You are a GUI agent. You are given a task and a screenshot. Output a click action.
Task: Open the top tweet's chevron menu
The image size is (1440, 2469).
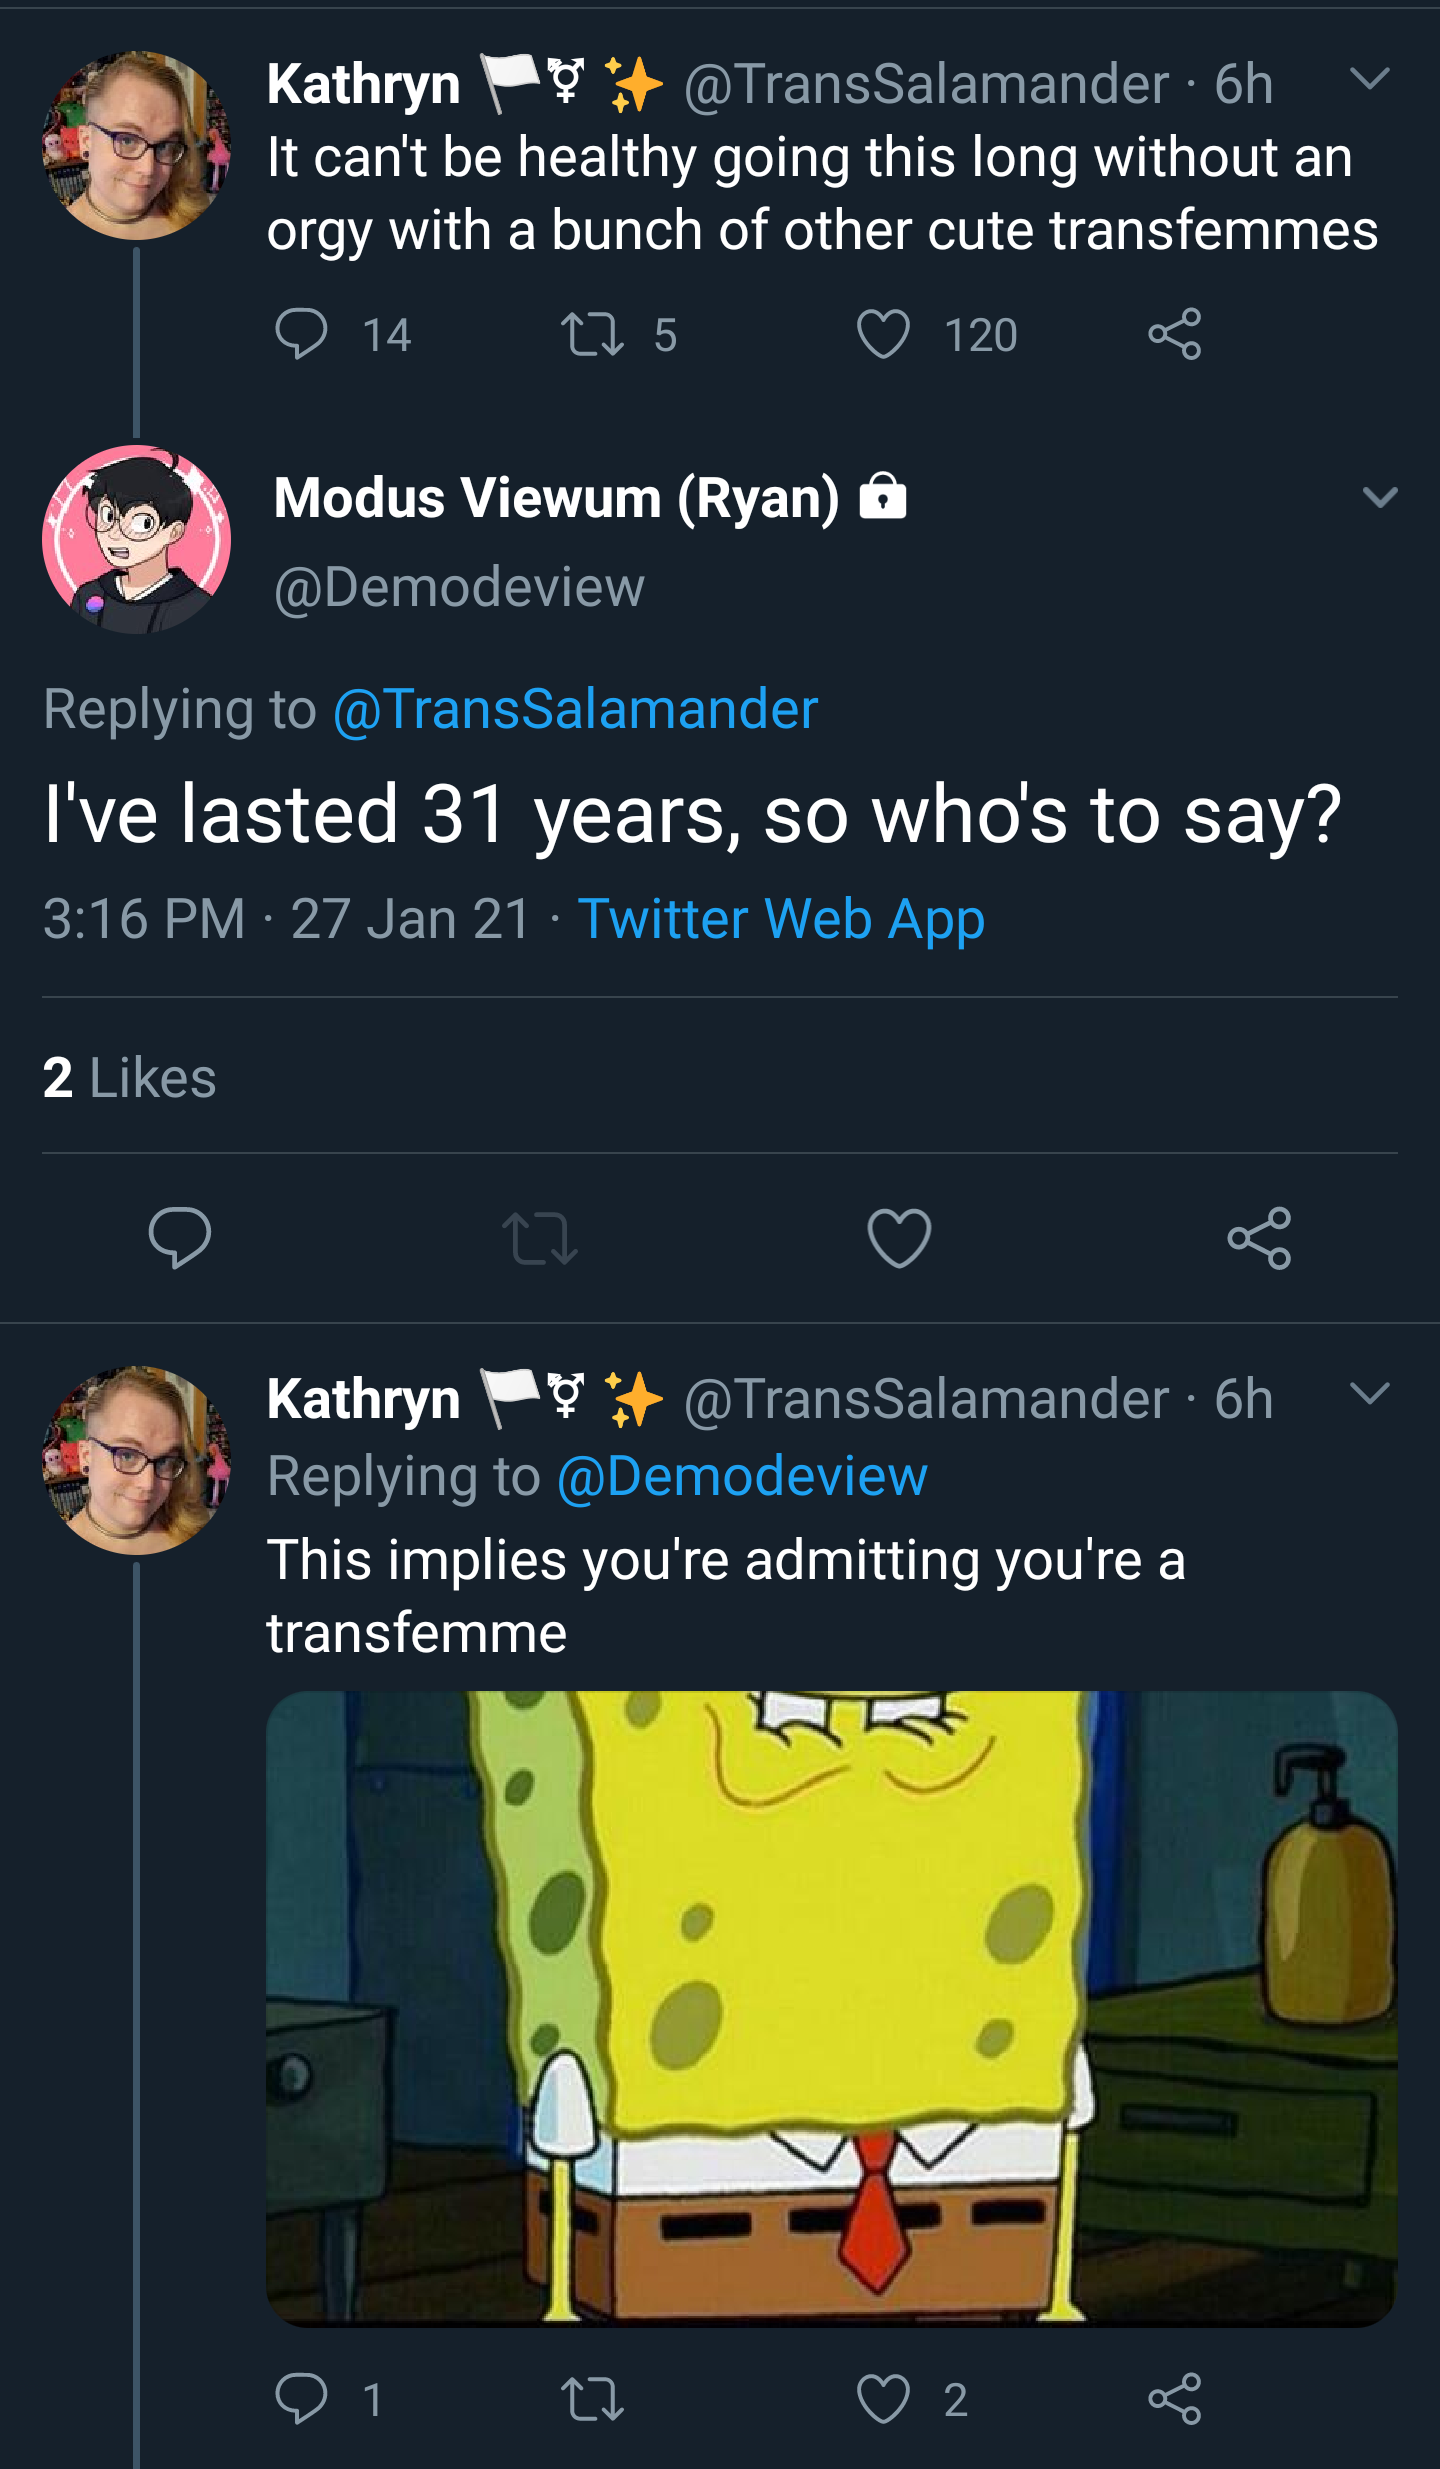coord(1369,79)
